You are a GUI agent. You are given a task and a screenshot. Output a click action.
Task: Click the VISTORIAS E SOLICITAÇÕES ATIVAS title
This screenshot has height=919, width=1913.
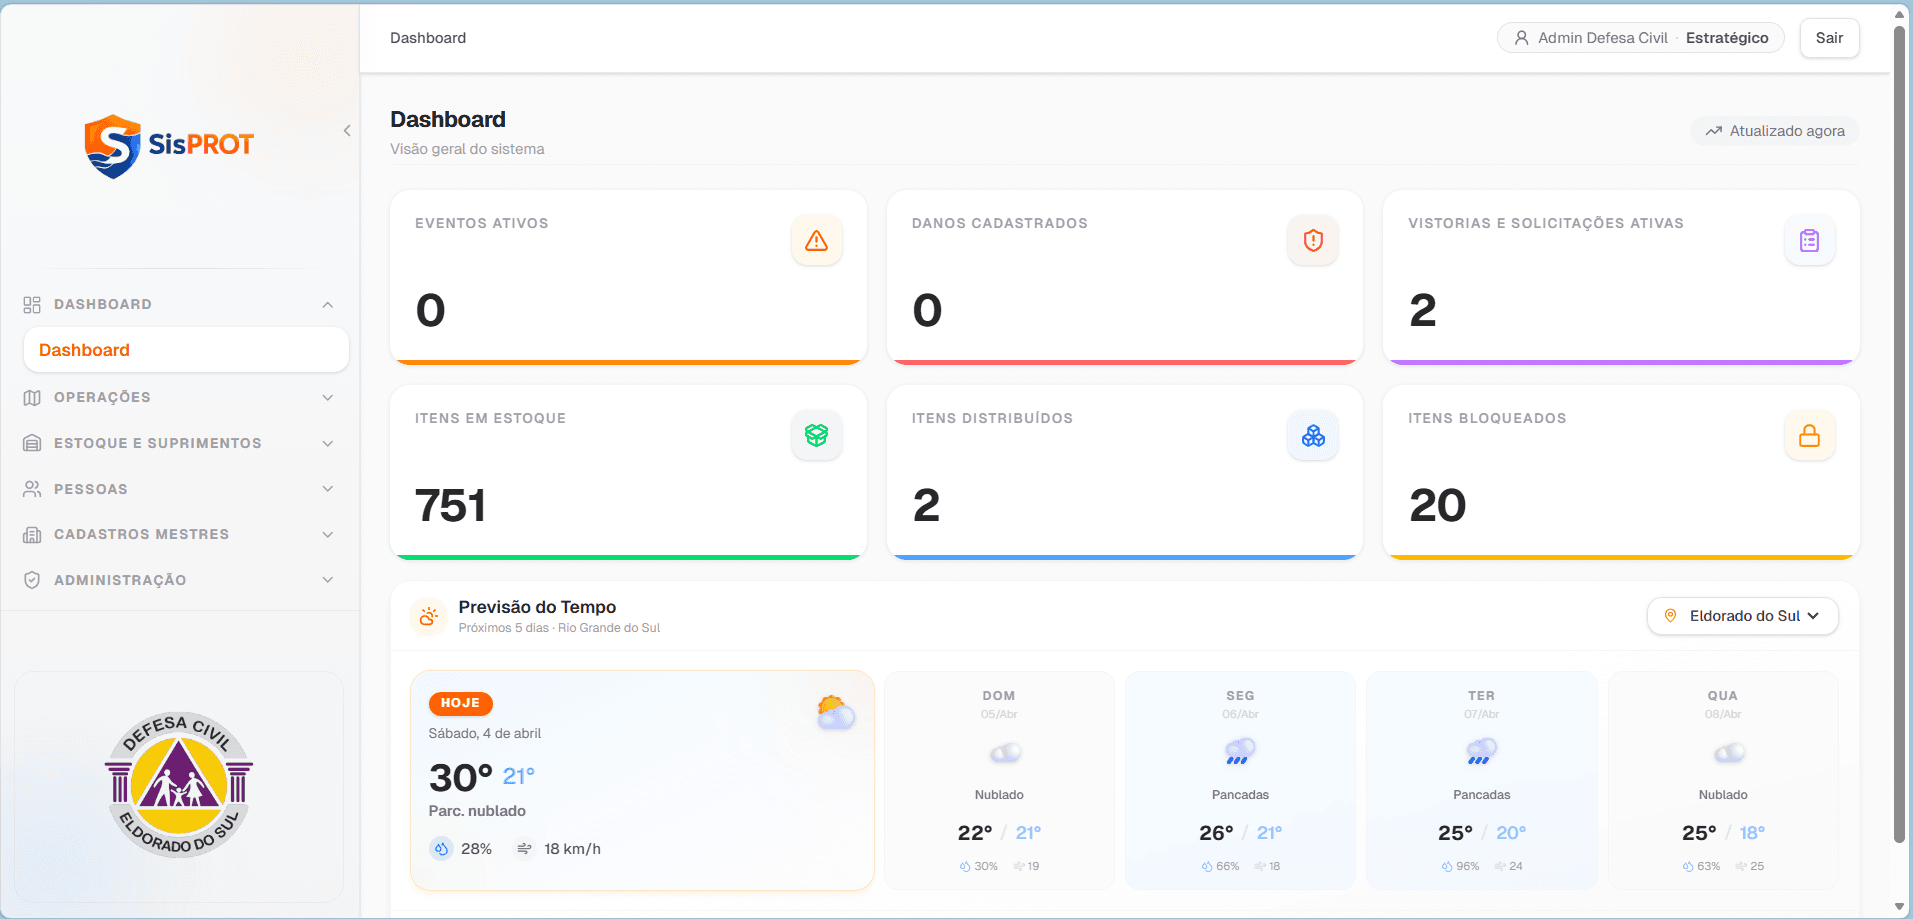(1546, 223)
